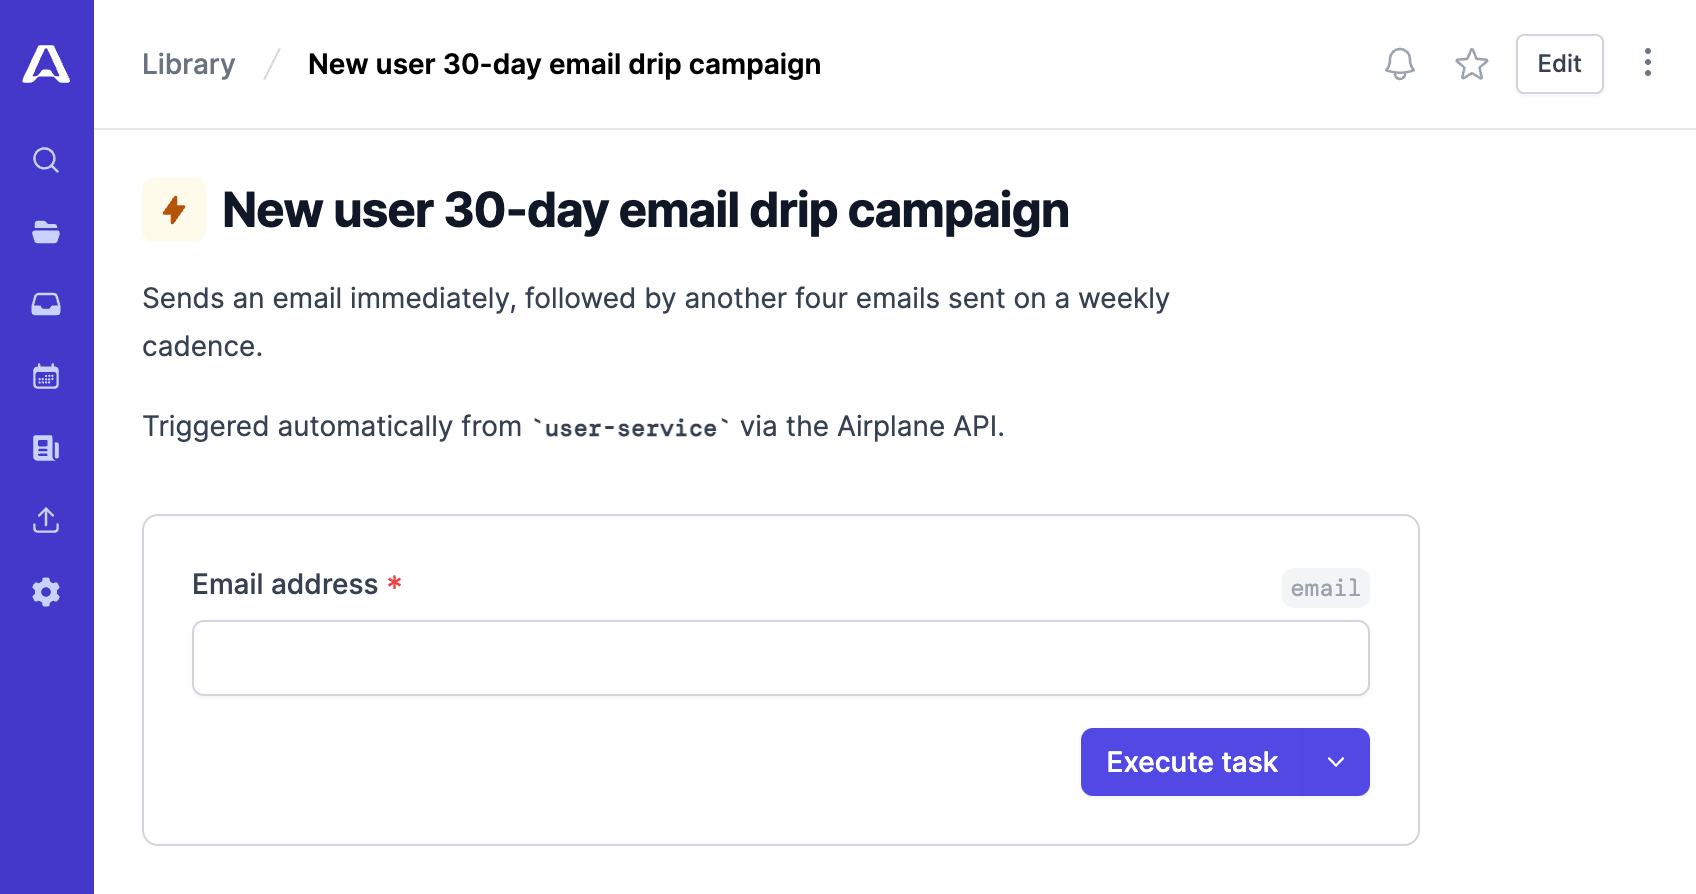Image resolution: width=1696 pixels, height=894 pixels.
Task: Open the three-dot more options menu
Action: point(1648,63)
